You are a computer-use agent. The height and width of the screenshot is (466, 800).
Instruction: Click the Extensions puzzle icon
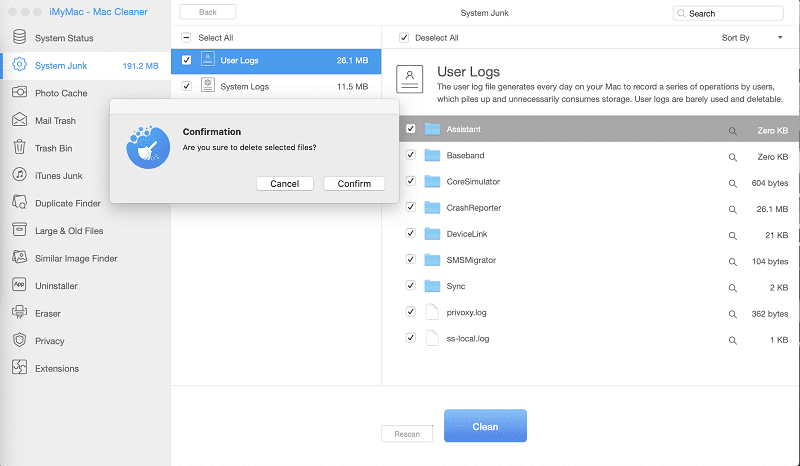[x=19, y=367]
